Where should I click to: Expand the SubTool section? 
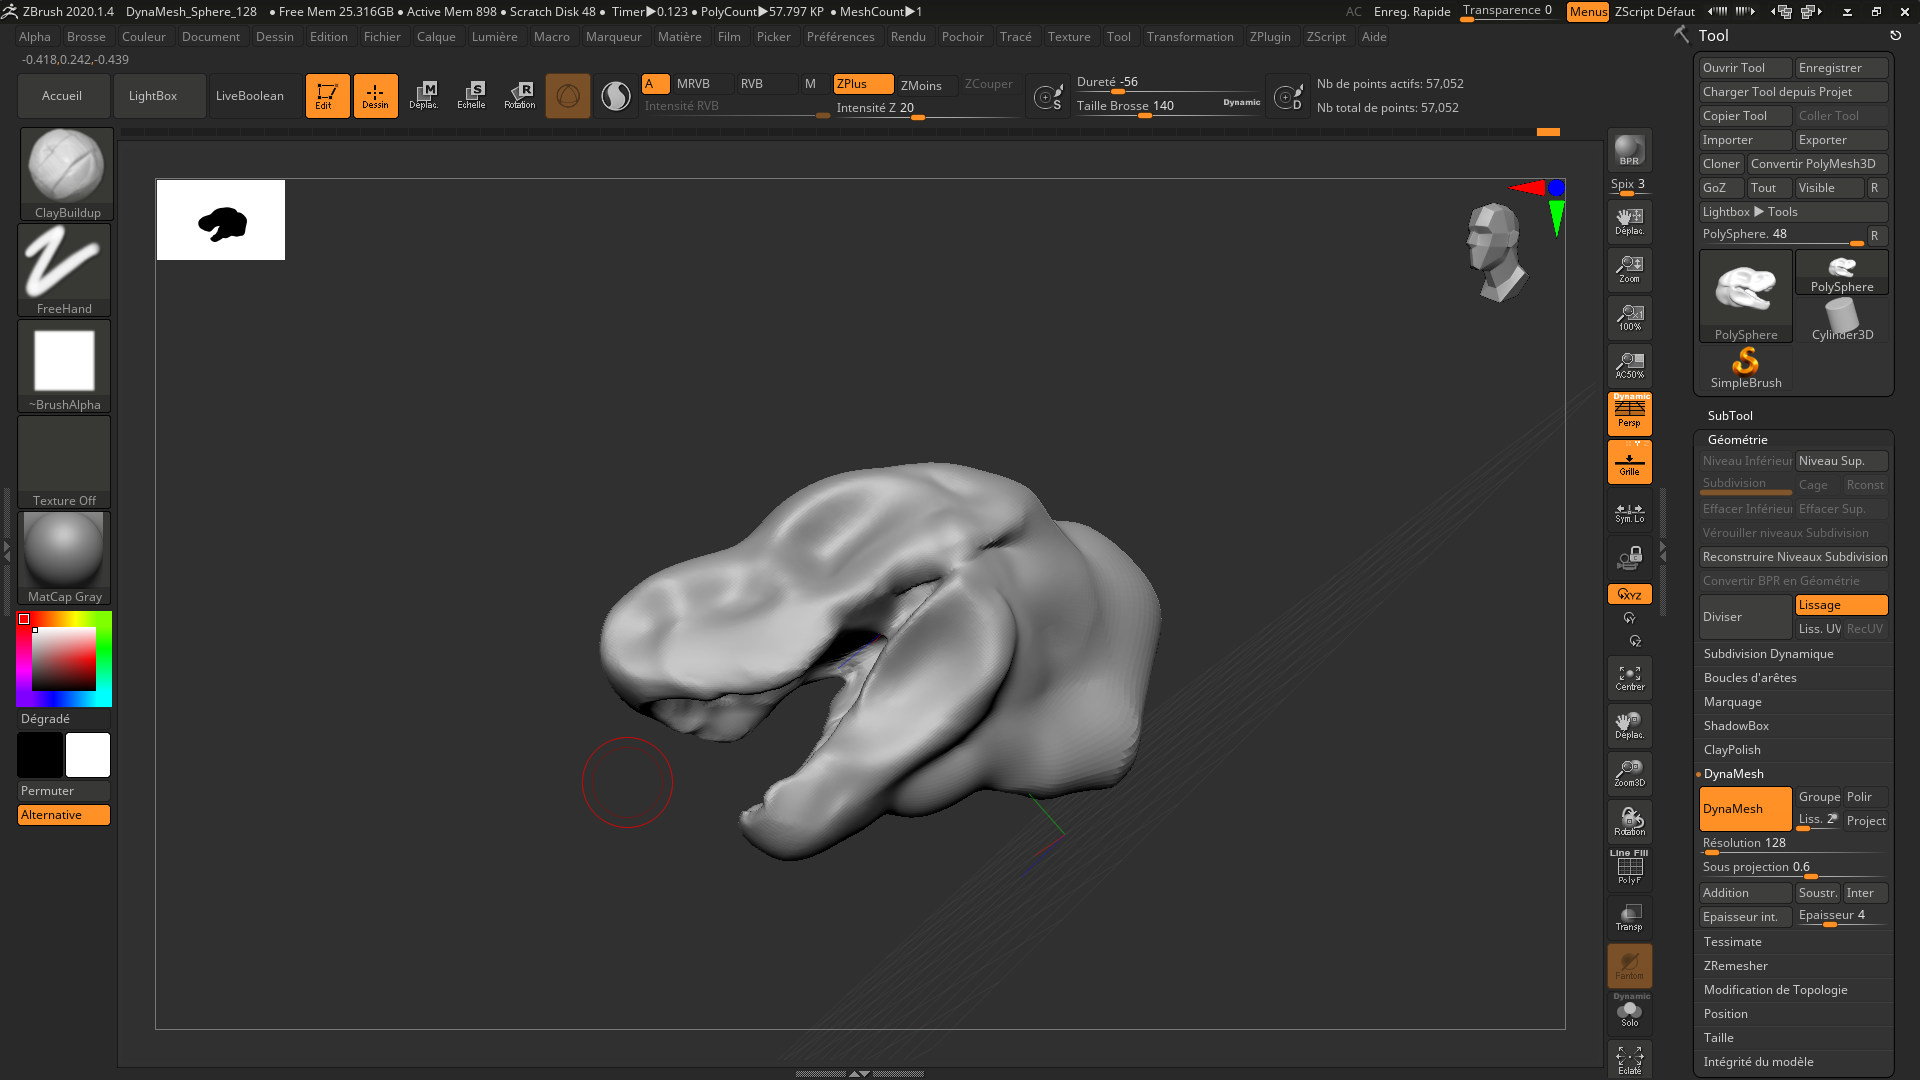tap(1730, 416)
